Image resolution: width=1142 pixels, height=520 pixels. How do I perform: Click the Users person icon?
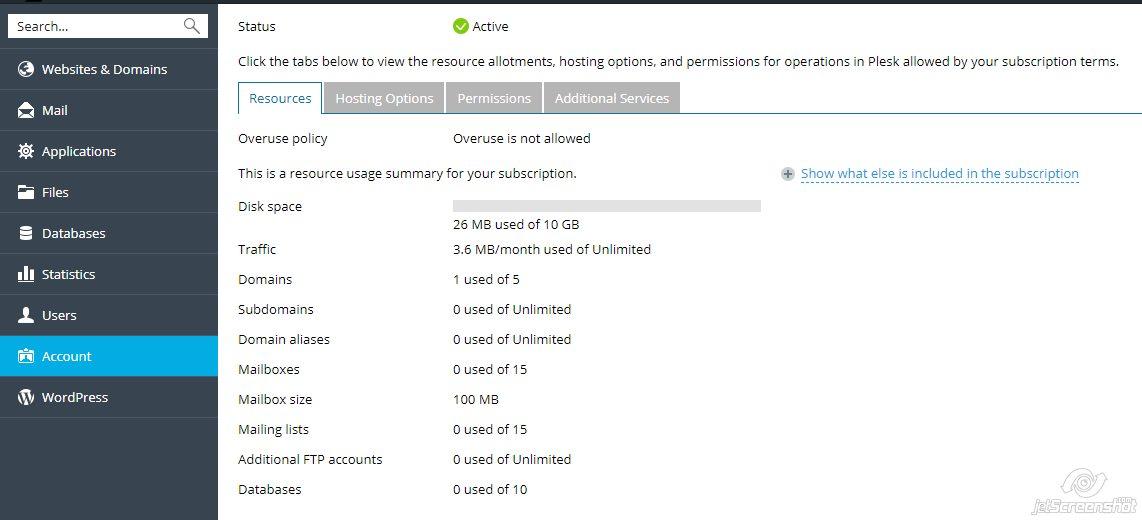point(26,315)
